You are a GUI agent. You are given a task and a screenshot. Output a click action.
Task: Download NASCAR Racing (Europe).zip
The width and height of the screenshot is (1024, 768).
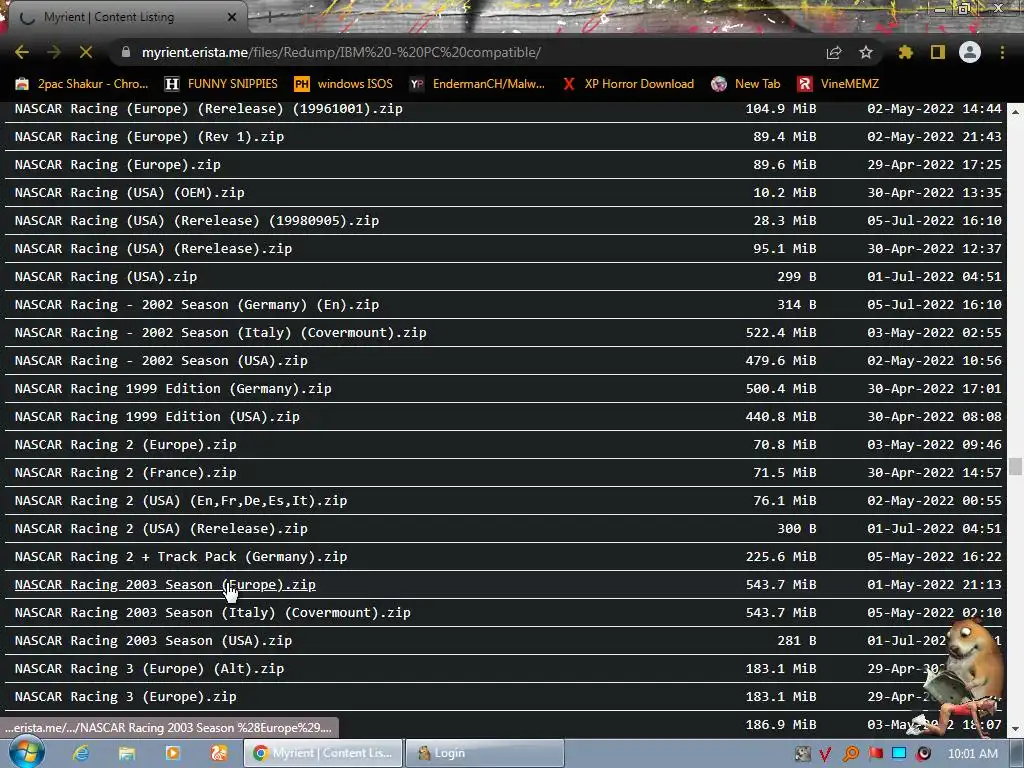pyautogui.click(x=118, y=165)
